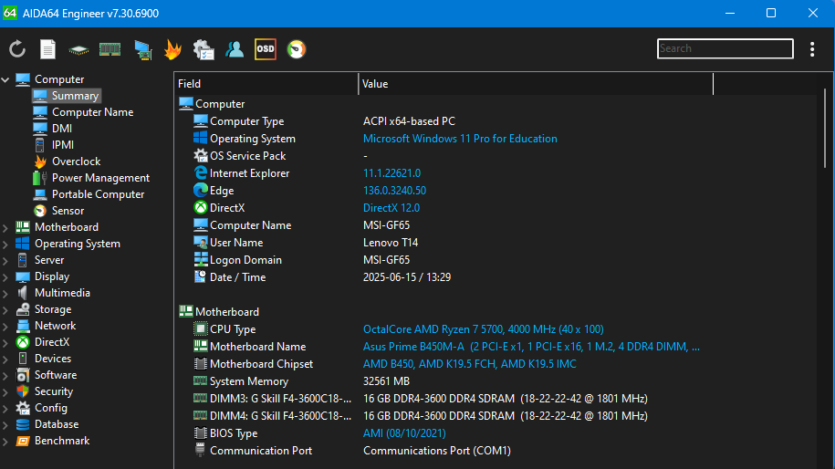Select the Software tree category
This screenshot has height=469, width=835.
(x=55, y=375)
